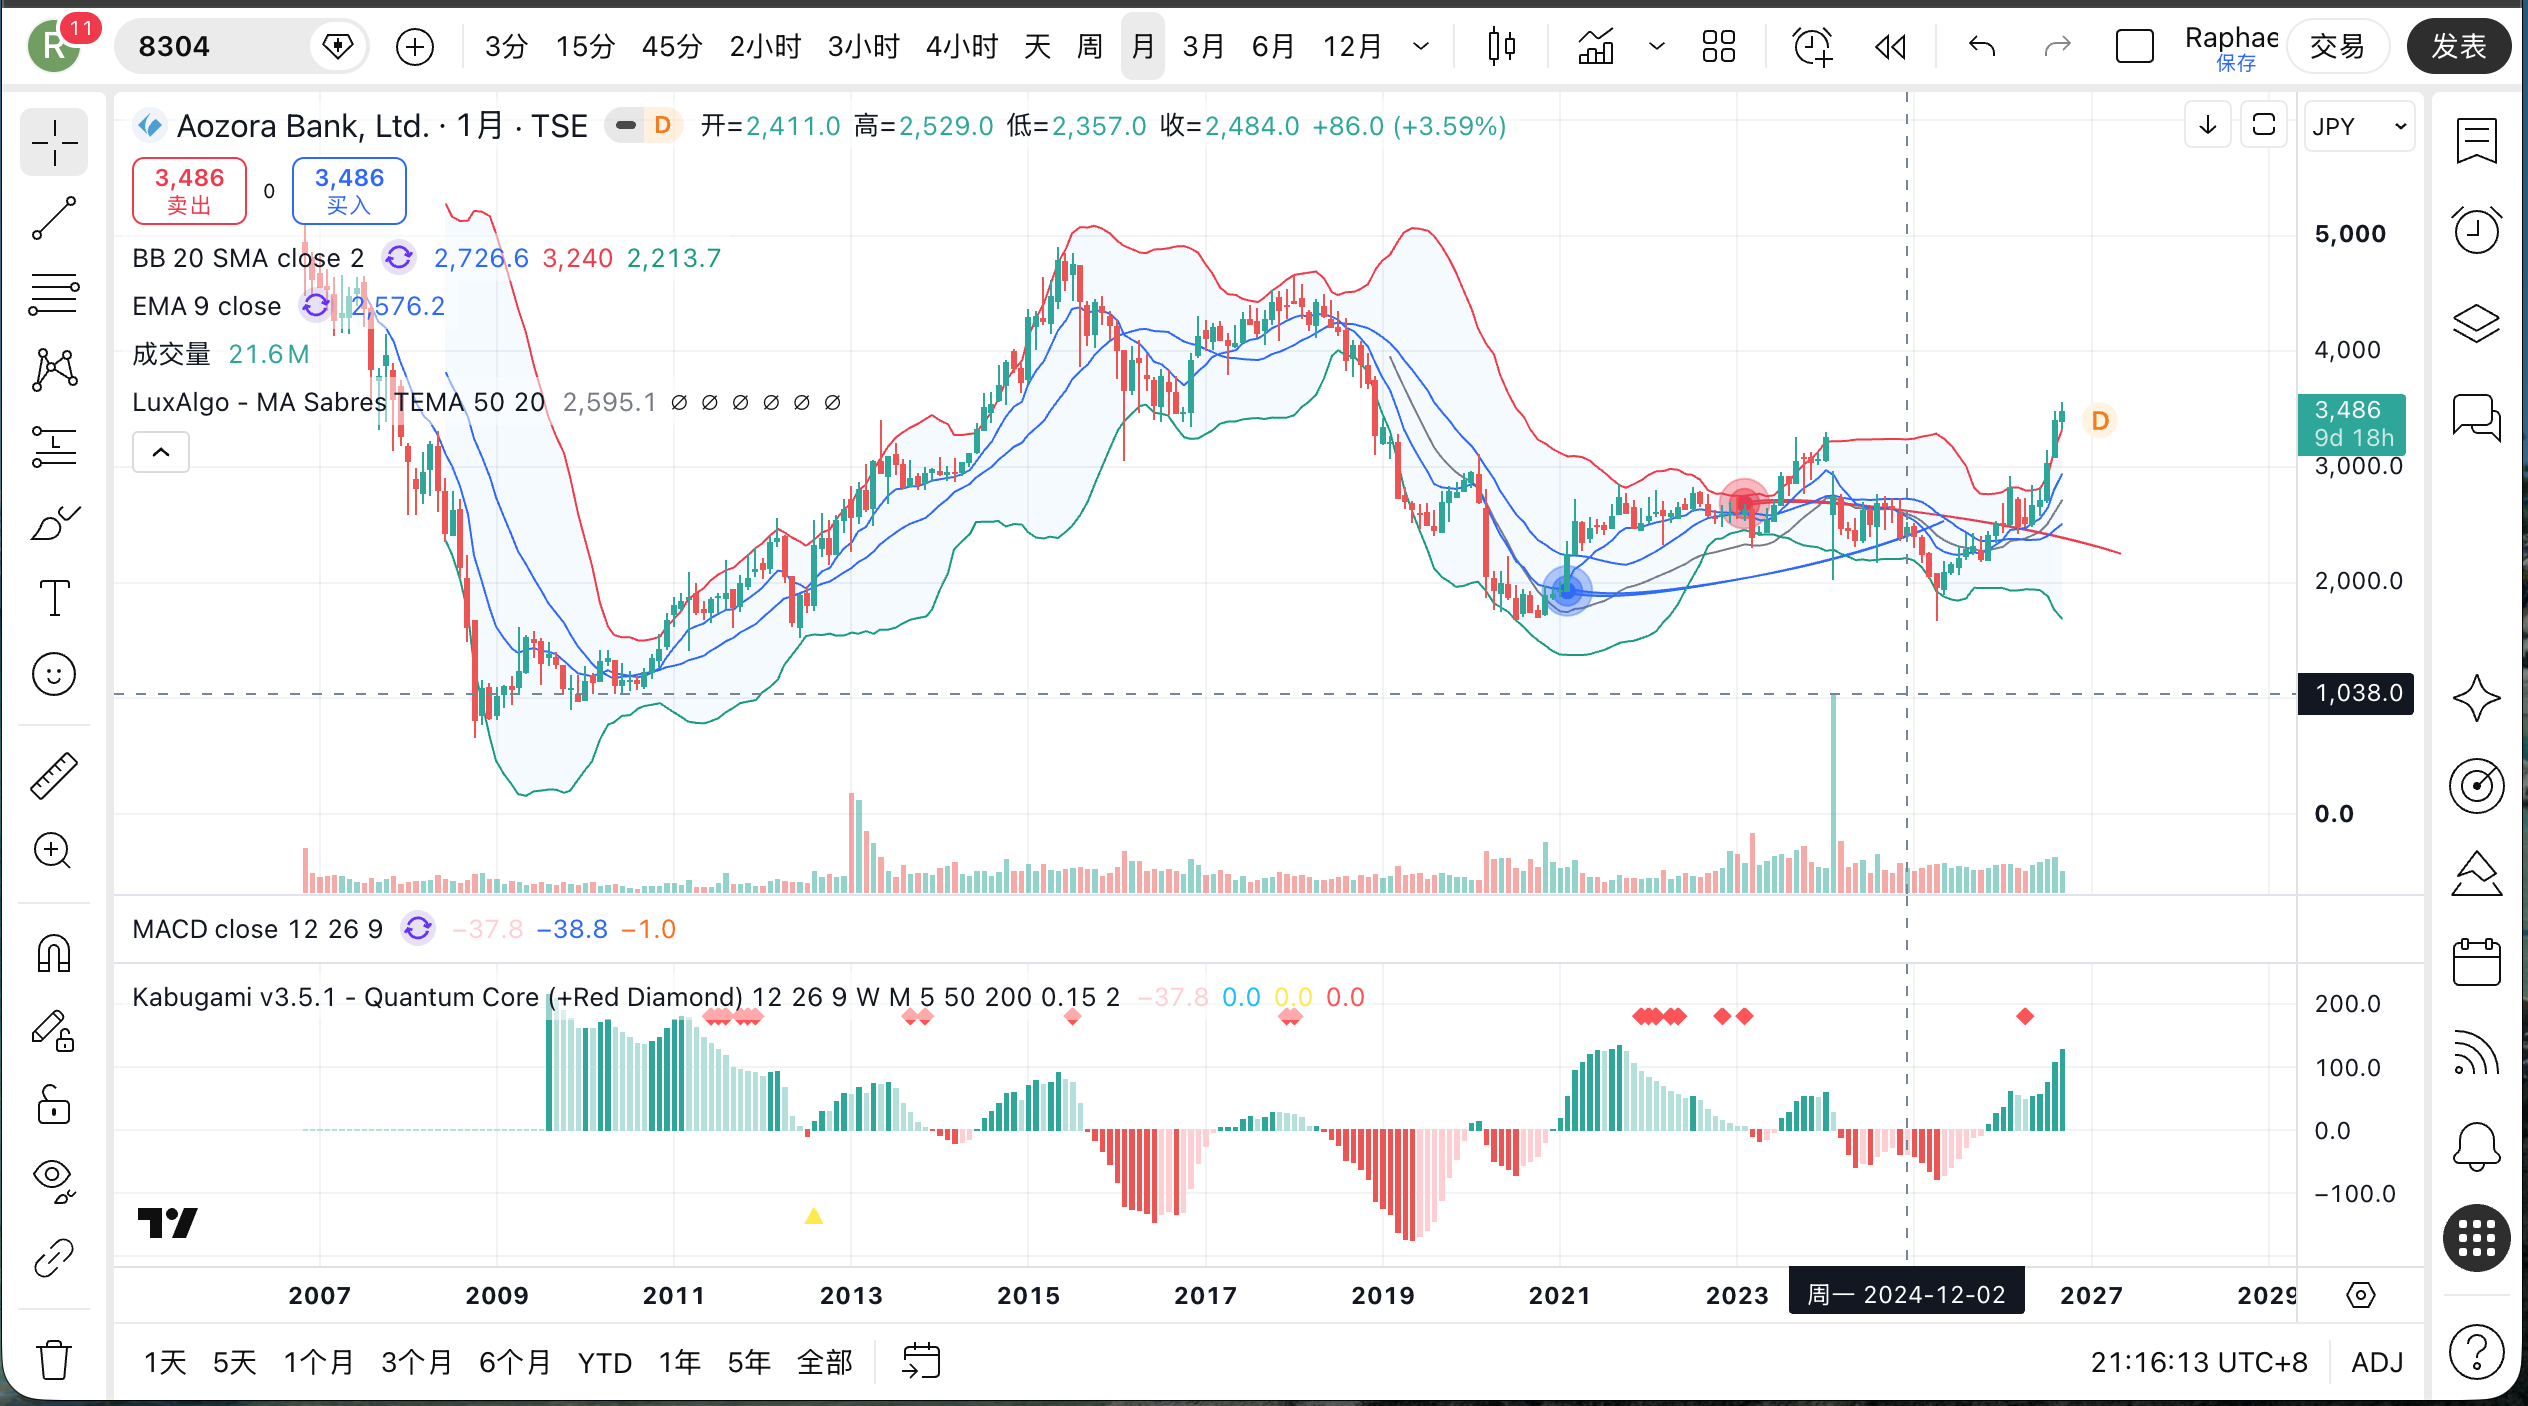
Task: Delete drawings with the trash icon
Action: pos(54,1360)
